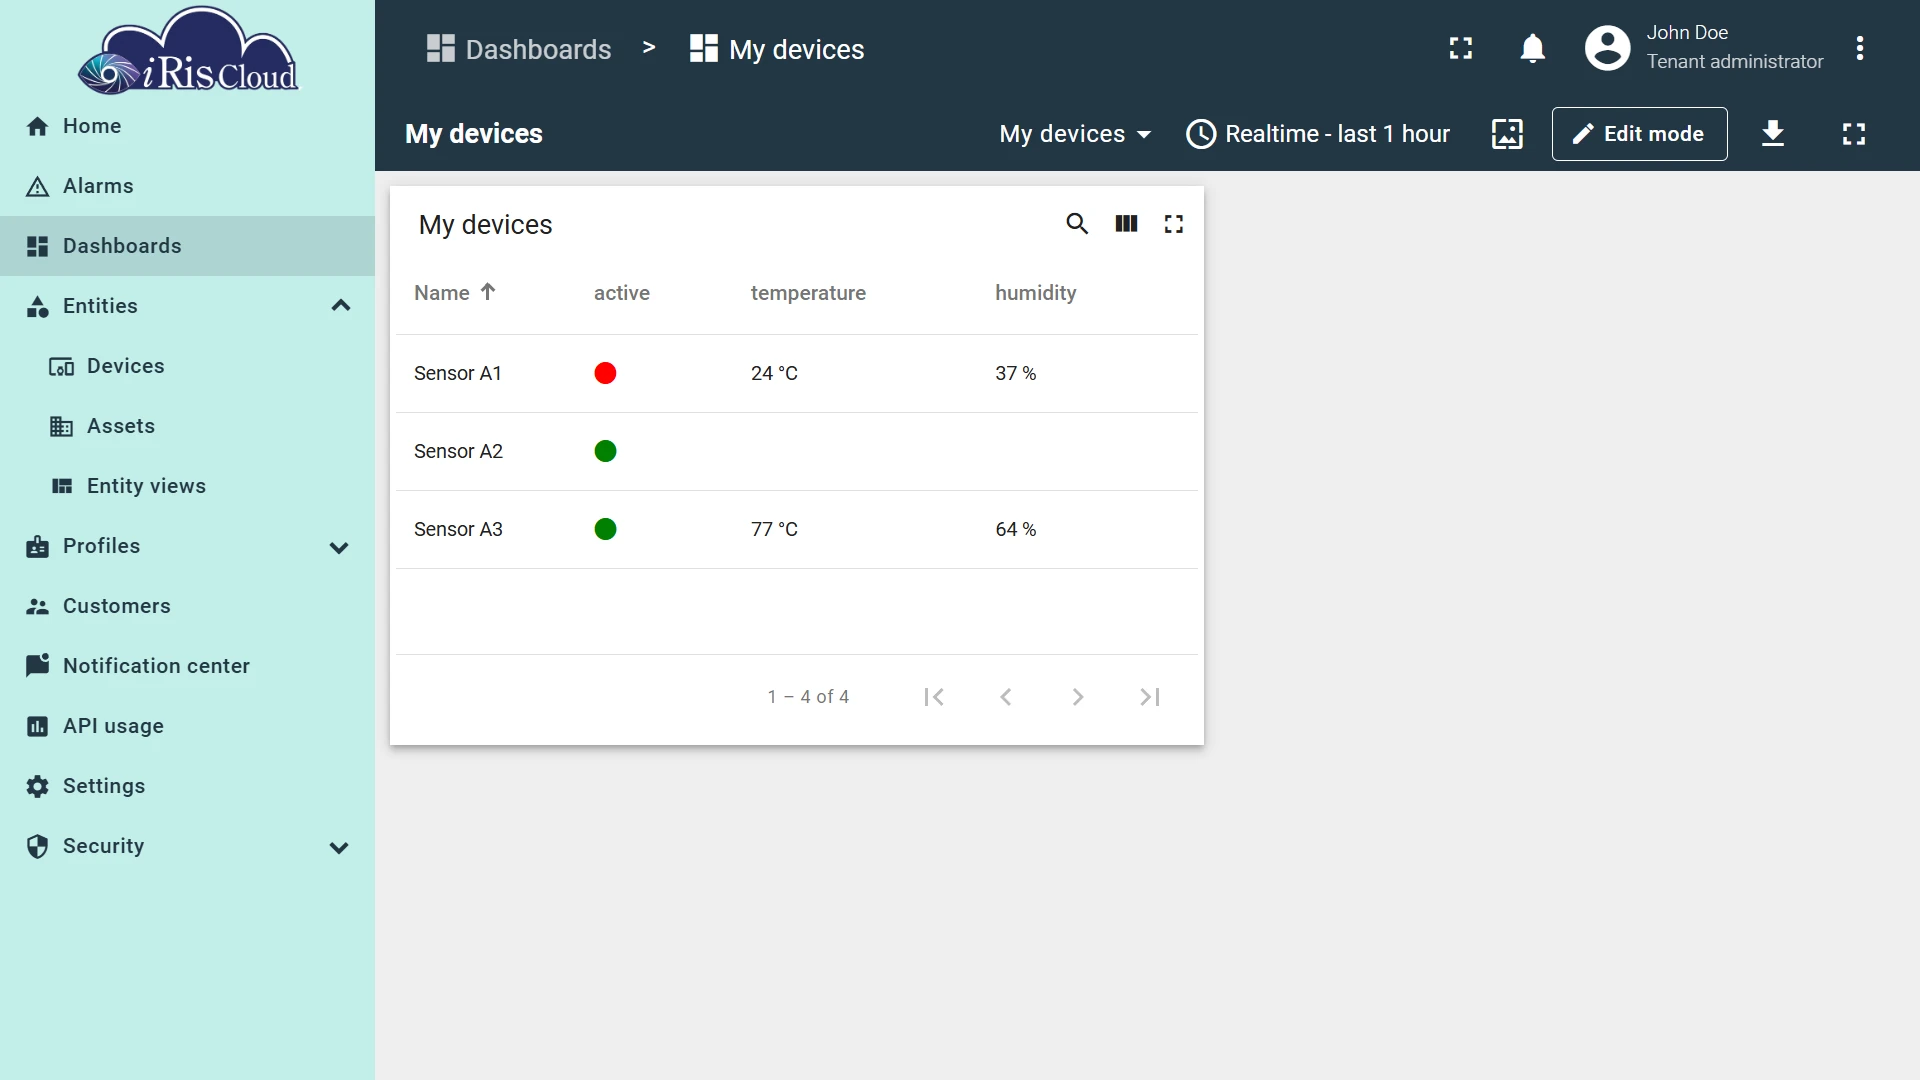
Task: Click green active indicator for Sensor A3
Action: tap(605, 529)
